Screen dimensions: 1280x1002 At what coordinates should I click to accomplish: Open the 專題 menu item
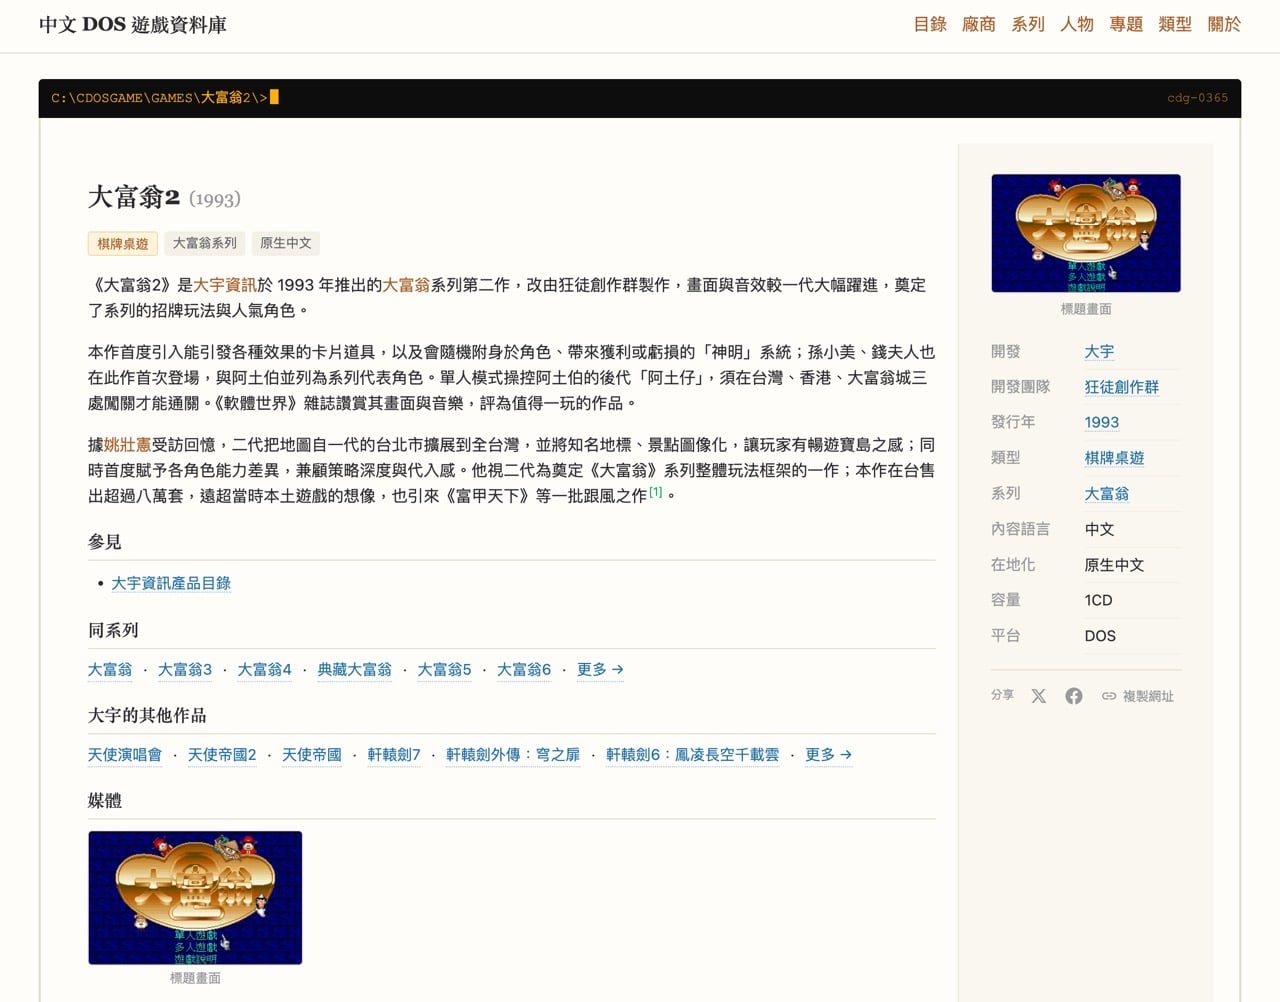pyautogui.click(x=1126, y=24)
